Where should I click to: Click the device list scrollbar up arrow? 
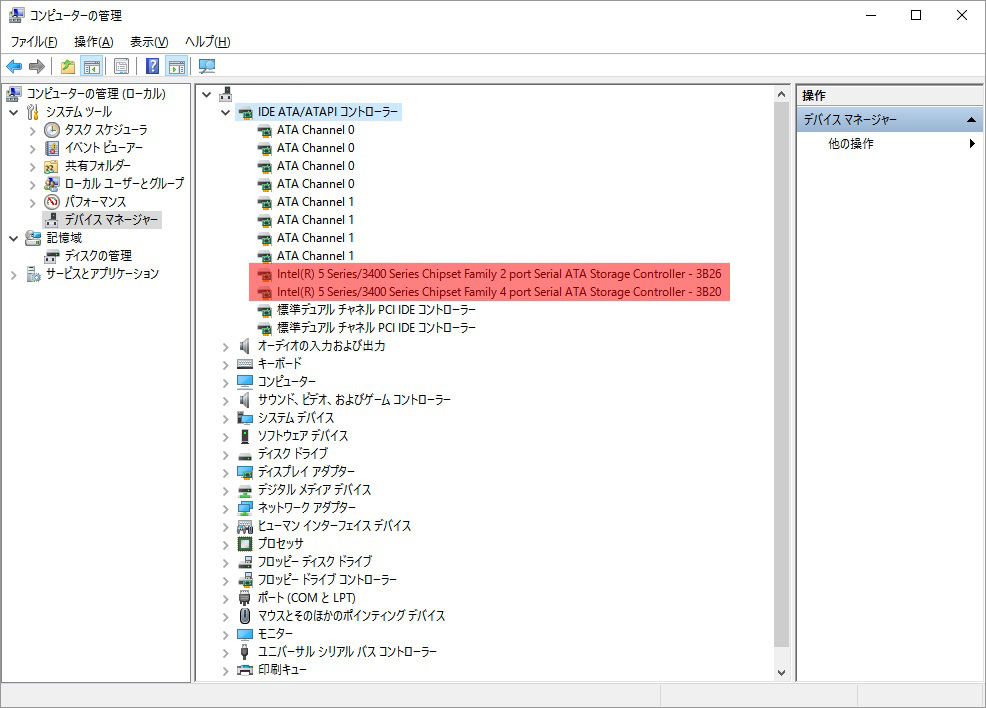(x=781, y=94)
